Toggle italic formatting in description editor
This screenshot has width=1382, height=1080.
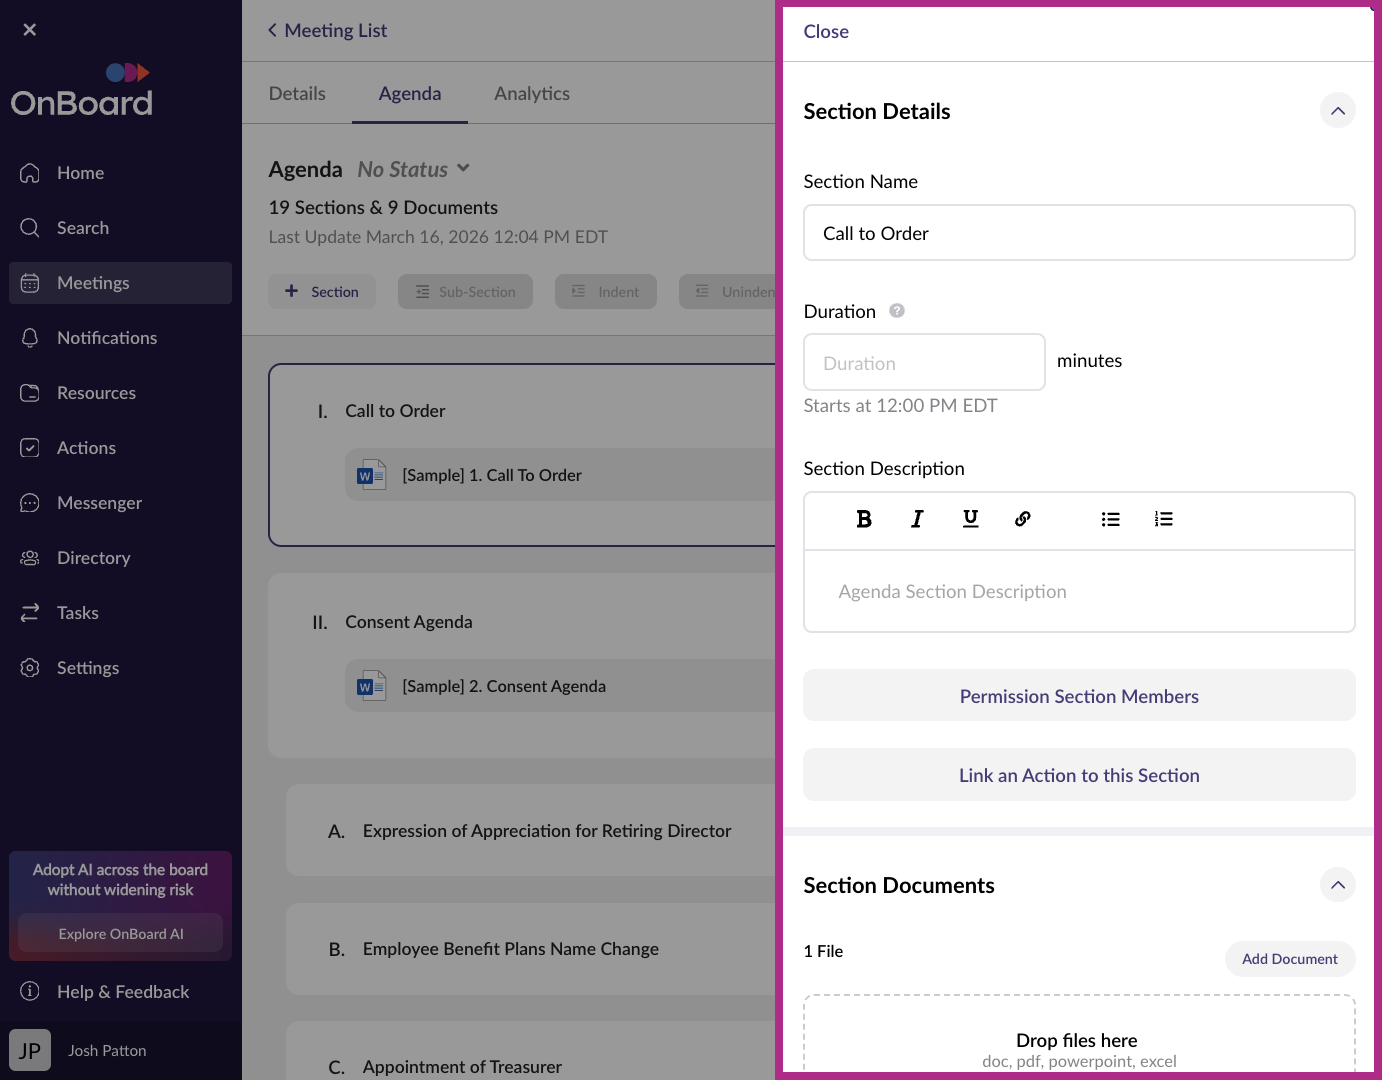click(917, 519)
